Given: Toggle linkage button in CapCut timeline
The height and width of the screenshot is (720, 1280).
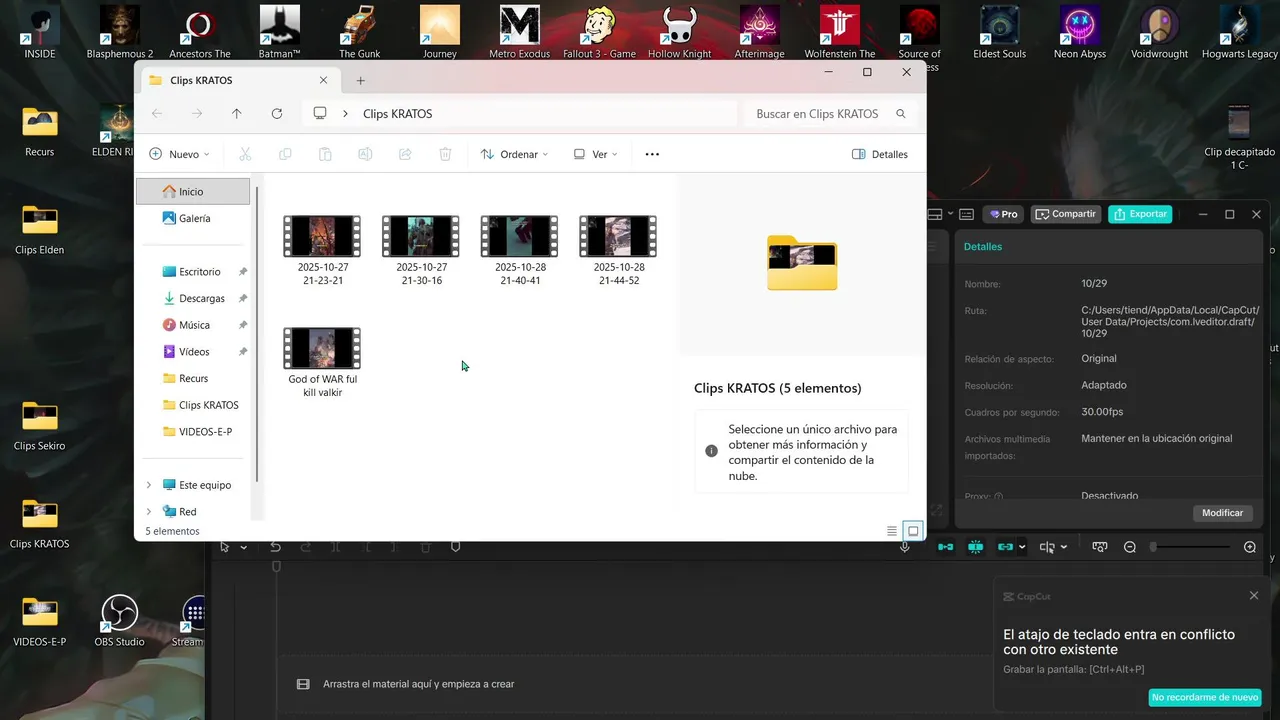Looking at the screenshot, I should pos(1006,547).
